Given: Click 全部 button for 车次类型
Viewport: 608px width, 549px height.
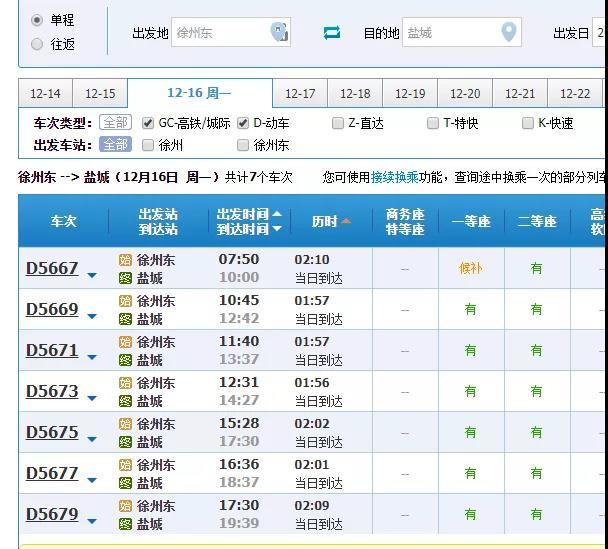Looking at the screenshot, I should click(x=116, y=123).
